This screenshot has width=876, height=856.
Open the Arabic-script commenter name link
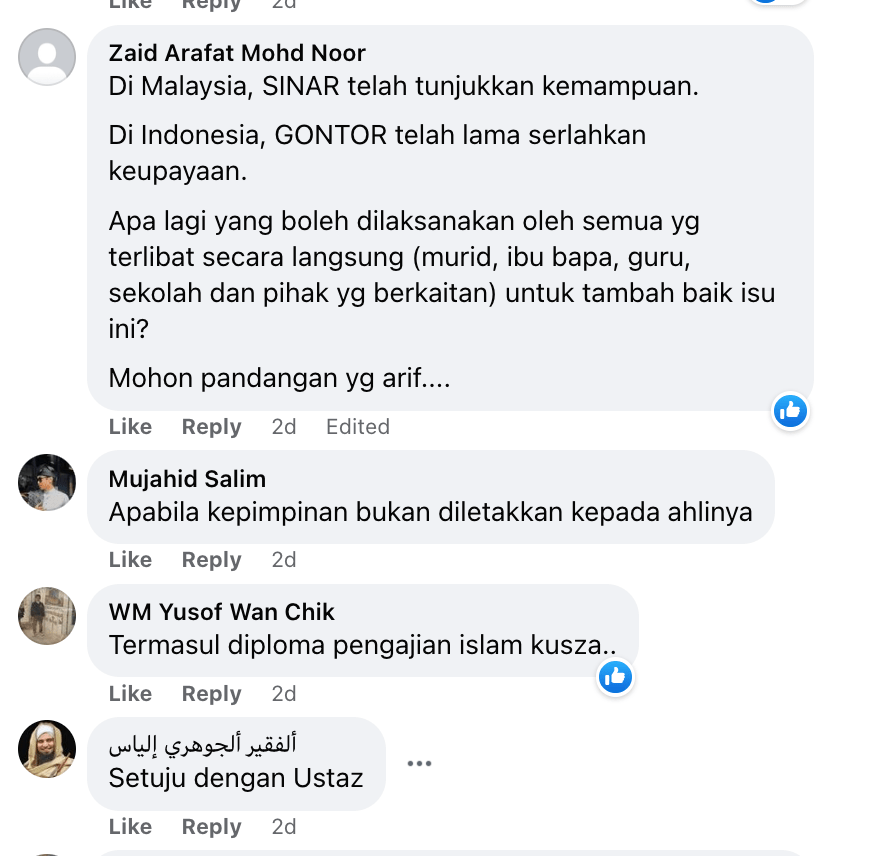202,744
